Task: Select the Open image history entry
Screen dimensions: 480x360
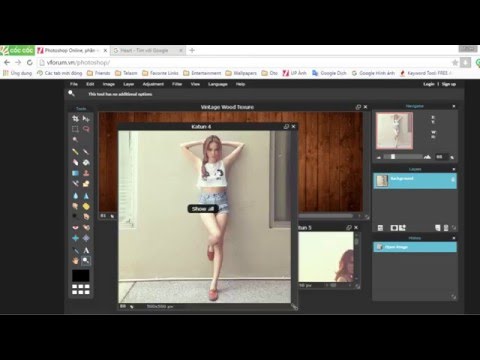Action: (x=415, y=247)
